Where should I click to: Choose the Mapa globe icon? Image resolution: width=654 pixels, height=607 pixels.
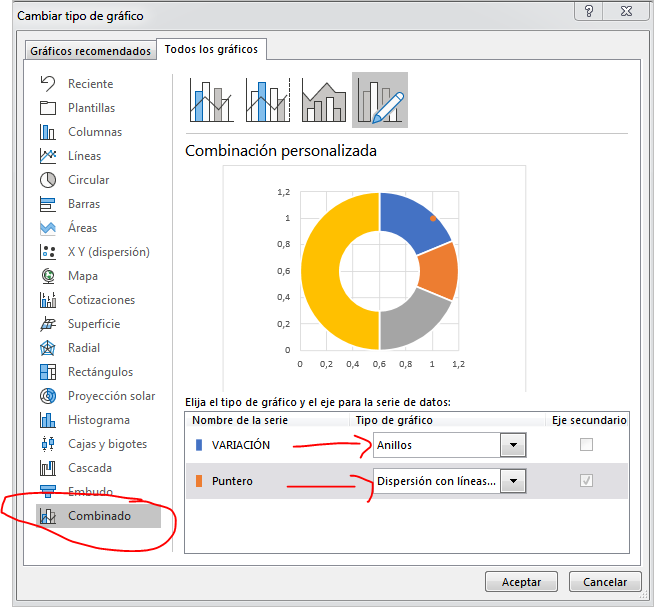pos(48,276)
